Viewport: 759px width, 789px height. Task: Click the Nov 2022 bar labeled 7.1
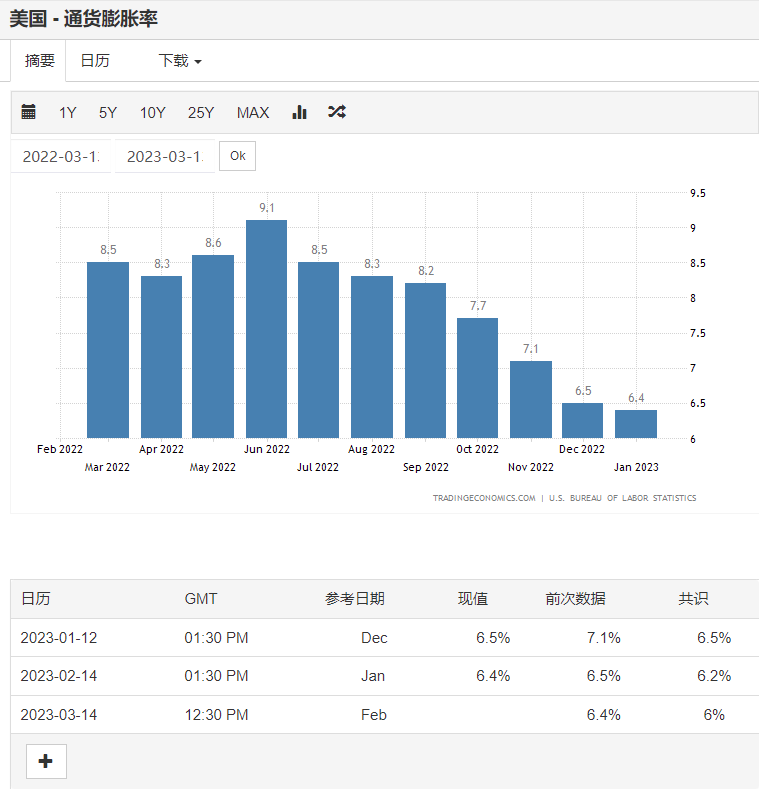530,400
